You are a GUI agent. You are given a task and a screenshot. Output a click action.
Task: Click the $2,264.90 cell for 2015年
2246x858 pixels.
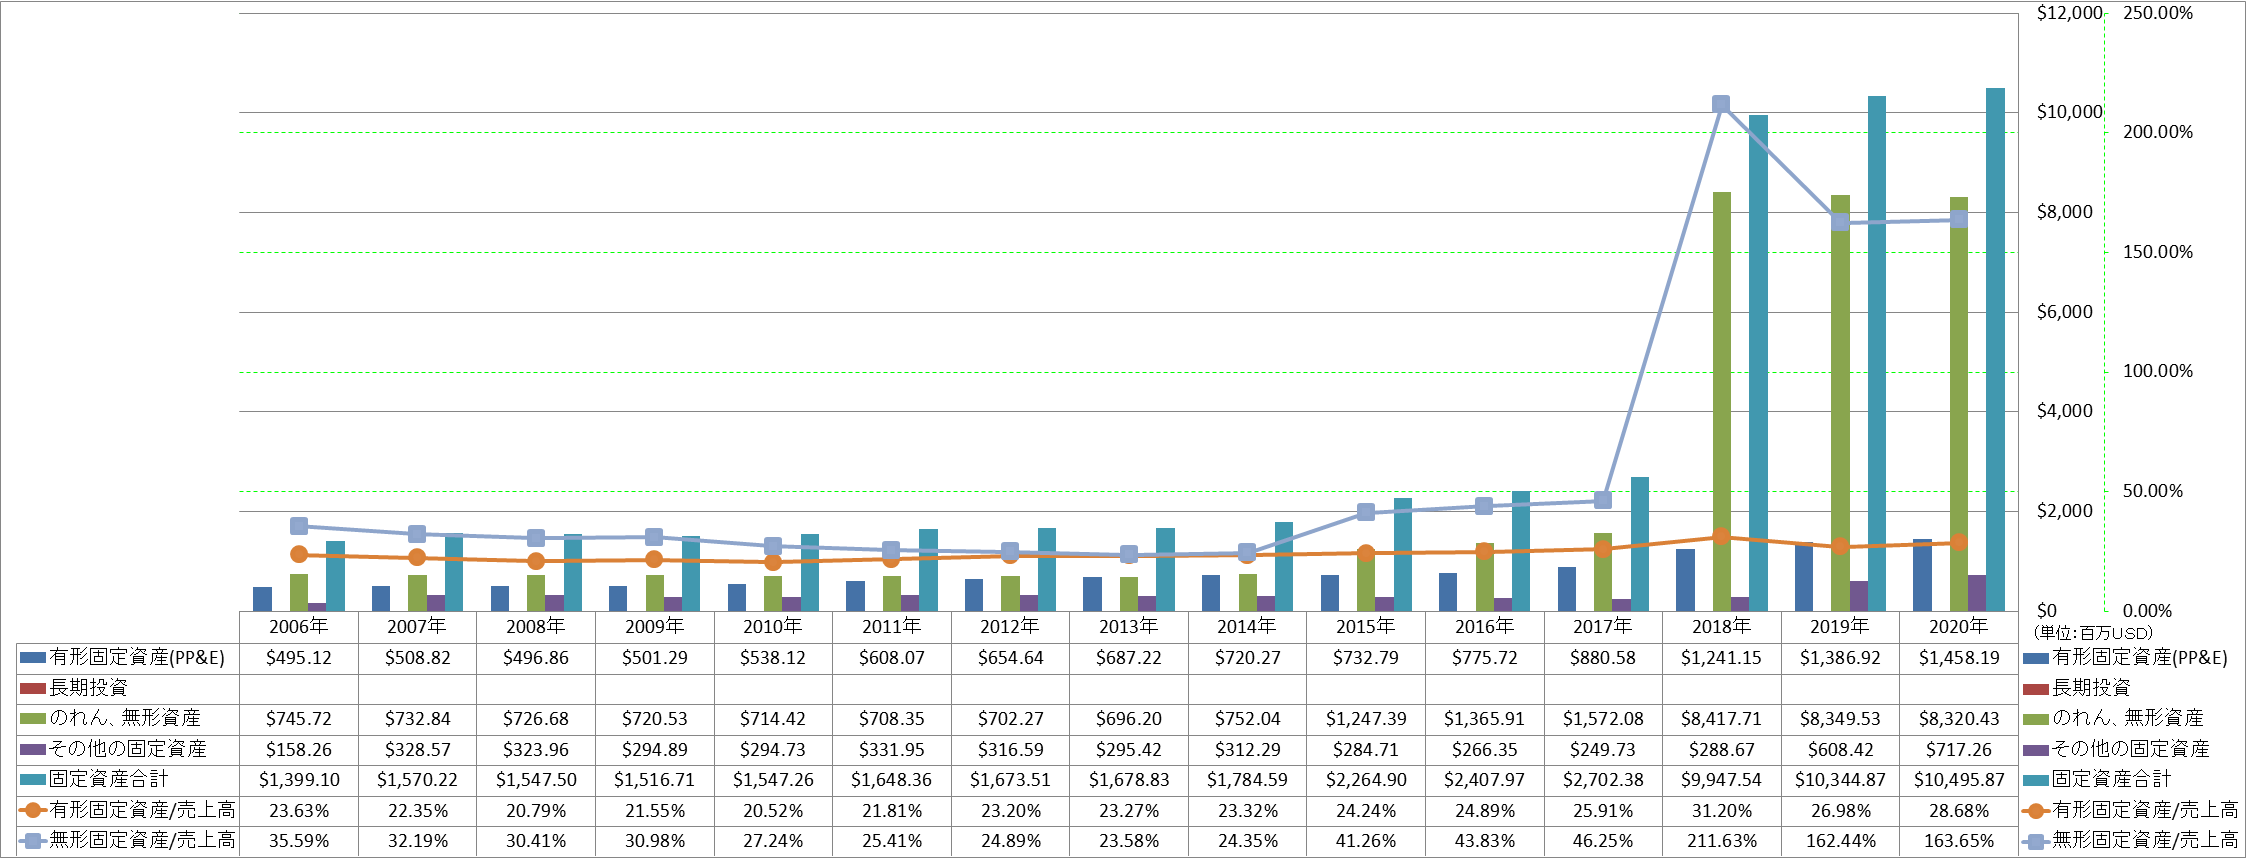tap(1366, 780)
